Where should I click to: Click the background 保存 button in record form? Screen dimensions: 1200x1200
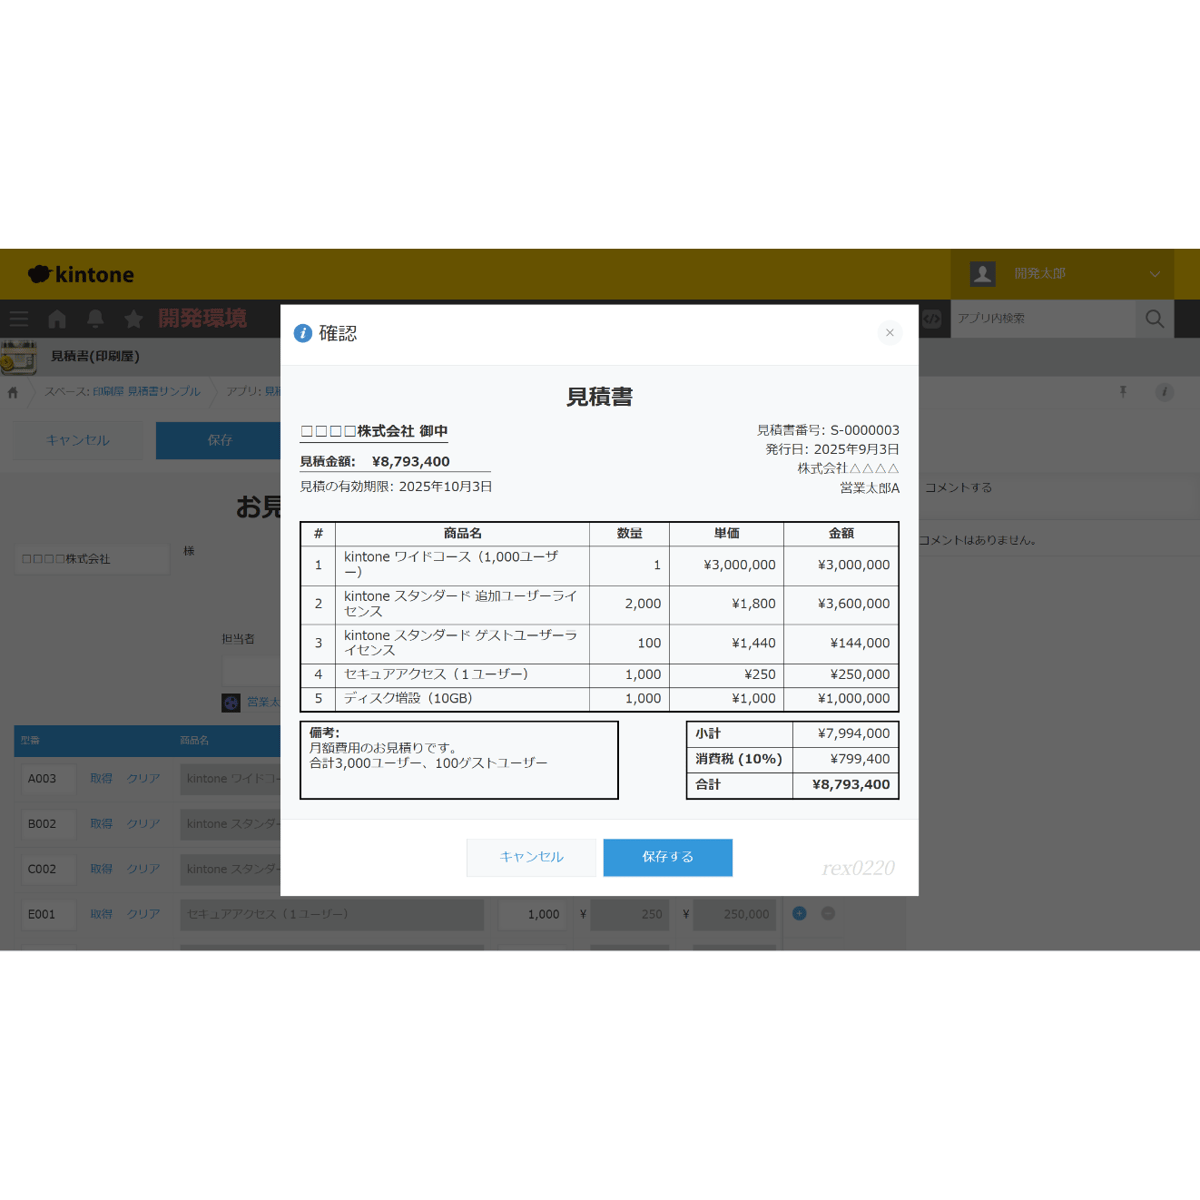pyautogui.click(x=219, y=440)
